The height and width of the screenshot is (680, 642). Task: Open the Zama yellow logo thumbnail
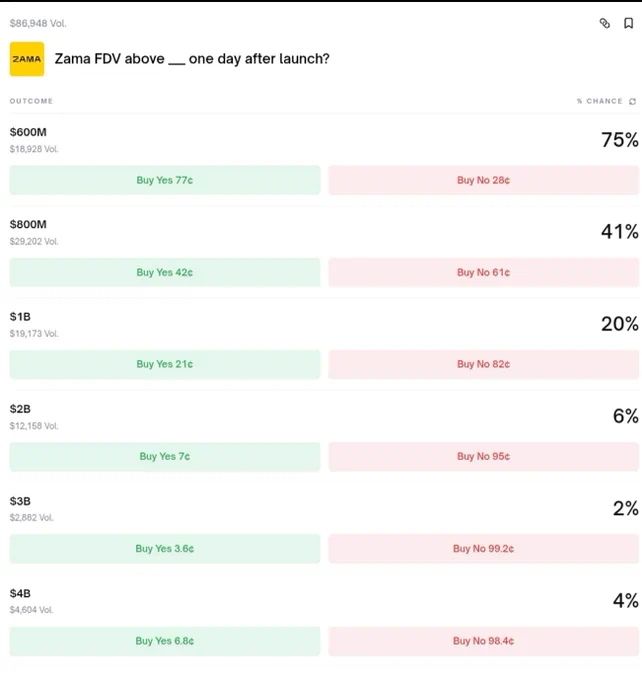coord(27,59)
